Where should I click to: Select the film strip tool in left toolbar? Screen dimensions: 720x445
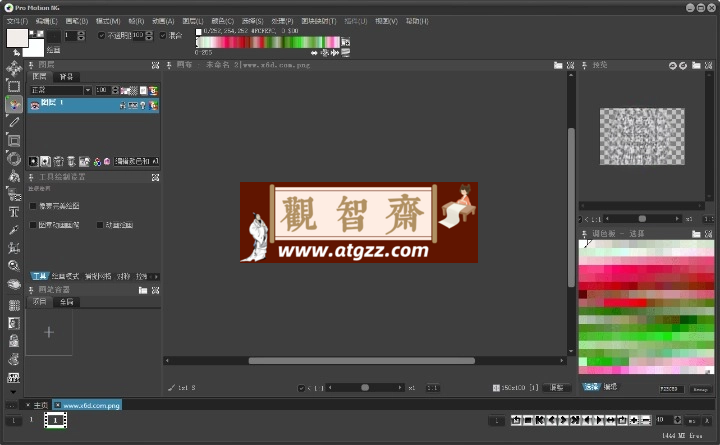point(14,377)
